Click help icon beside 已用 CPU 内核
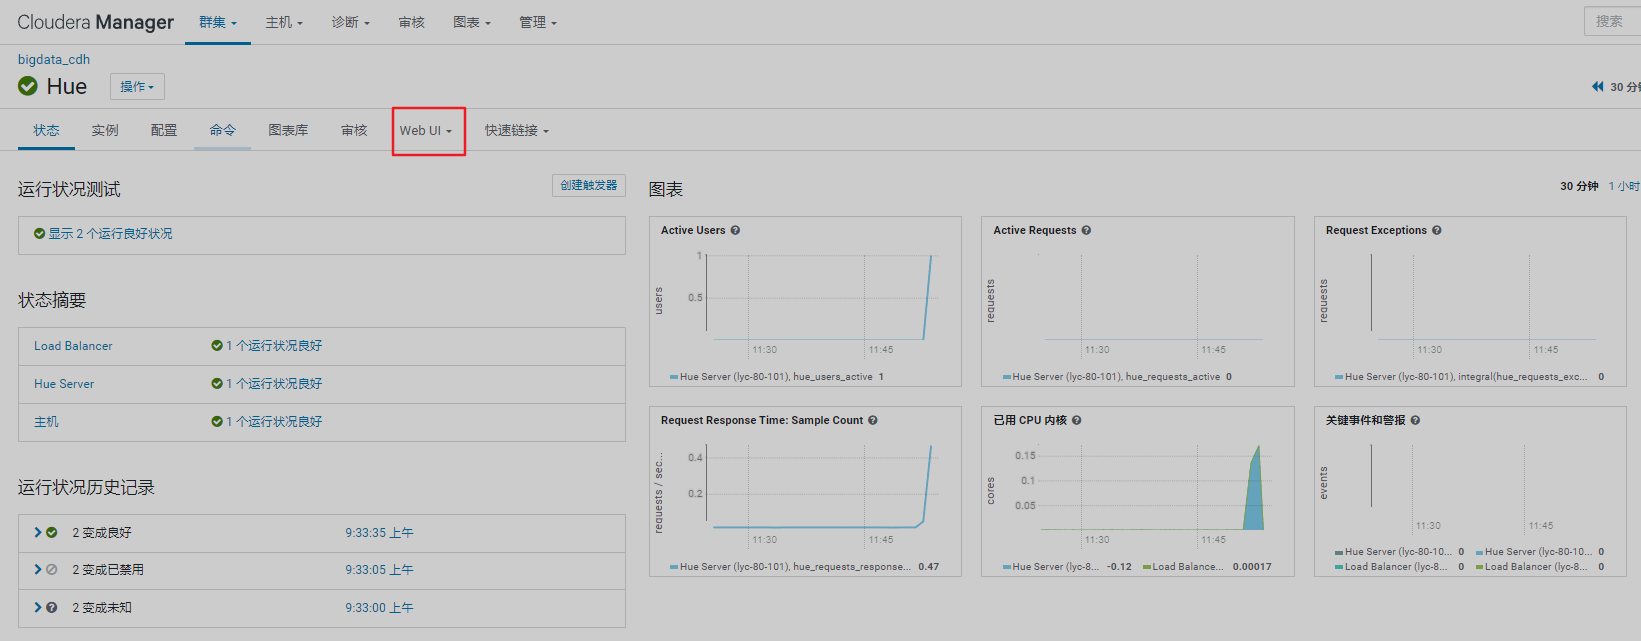Viewport: 1641px width, 641px height. point(1077,420)
